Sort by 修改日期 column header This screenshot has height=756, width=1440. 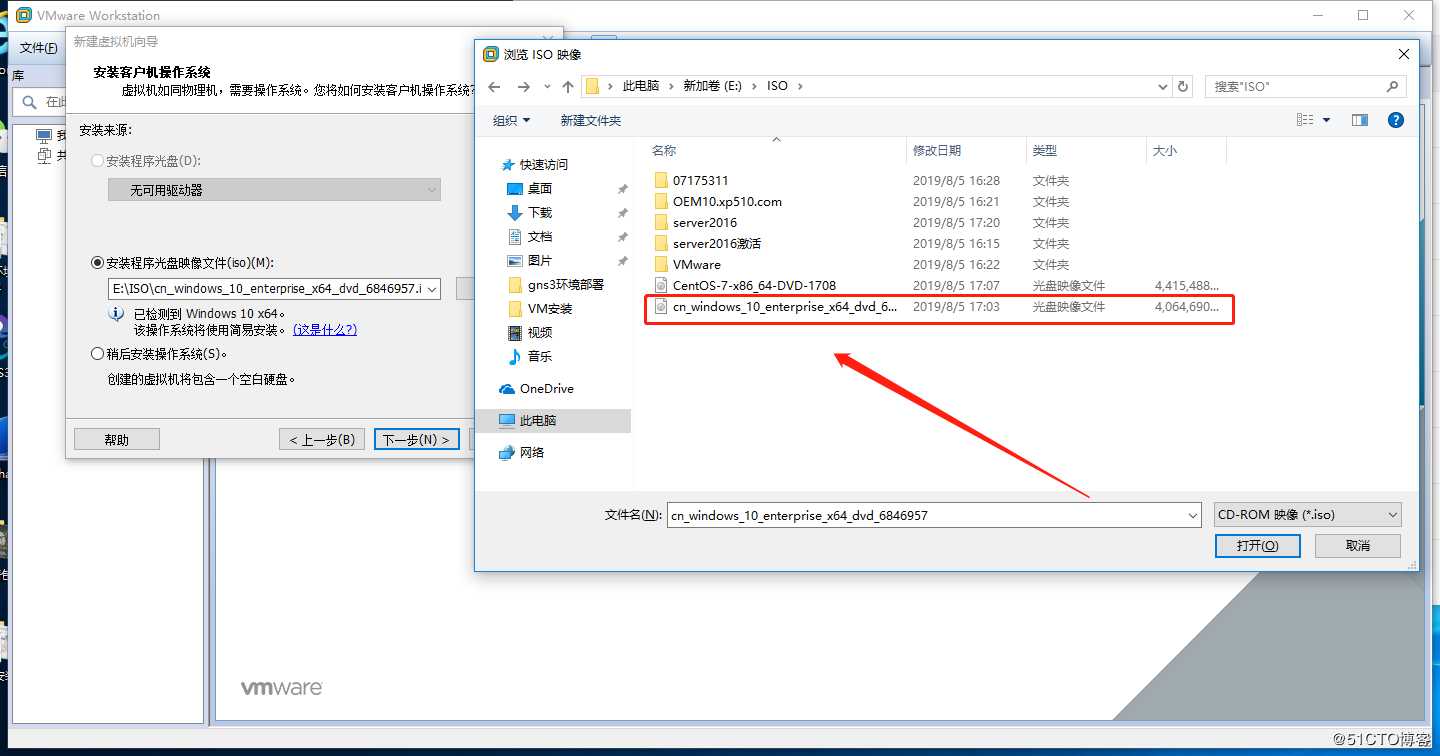pos(937,151)
